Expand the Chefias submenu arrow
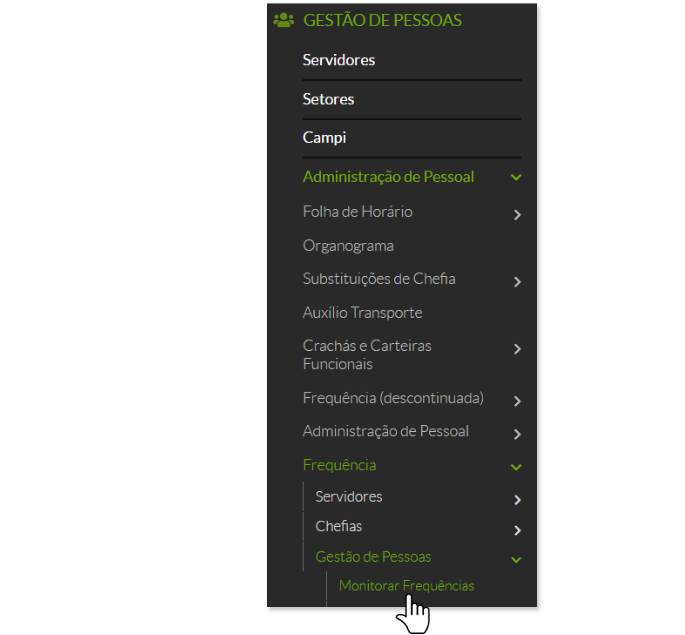Viewport: 685px width, 635px height. (517, 530)
